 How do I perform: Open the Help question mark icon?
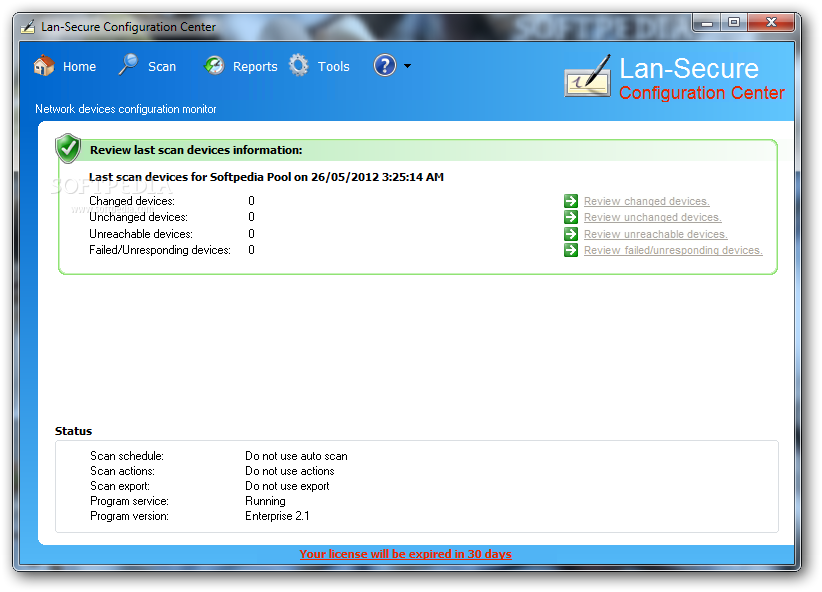click(x=385, y=66)
